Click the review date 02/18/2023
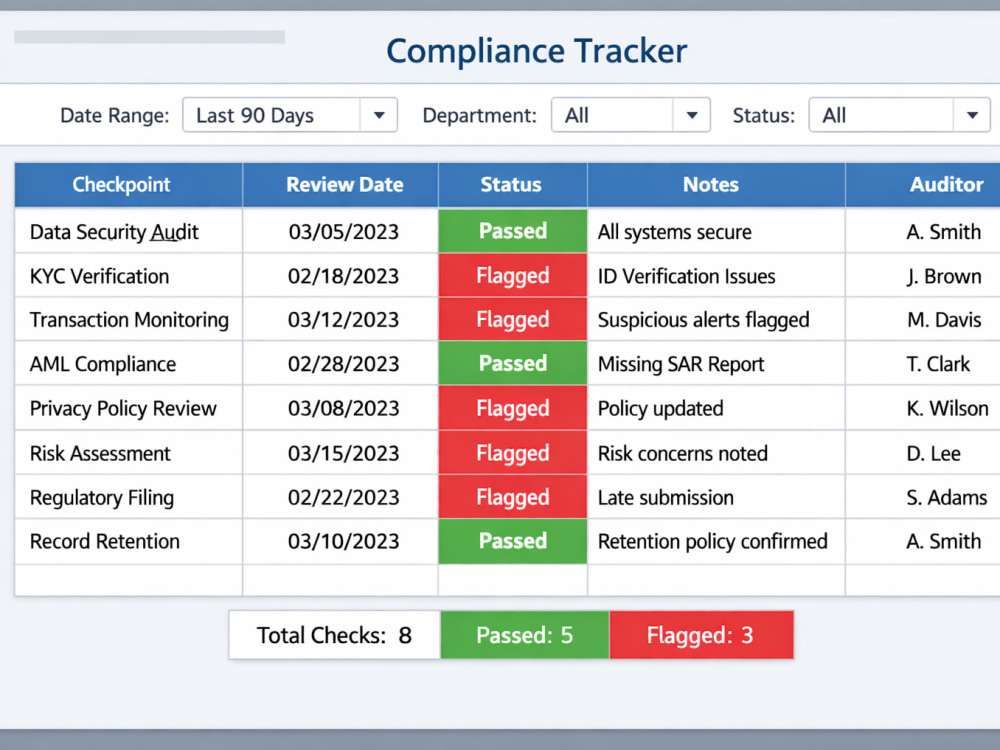Viewport: 1000px width, 750px height. click(x=344, y=276)
